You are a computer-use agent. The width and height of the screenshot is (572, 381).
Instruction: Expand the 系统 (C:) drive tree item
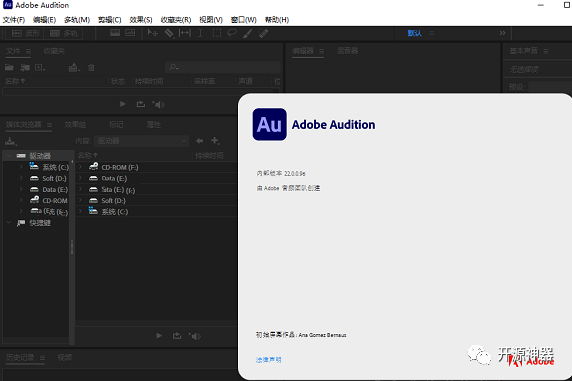21,167
